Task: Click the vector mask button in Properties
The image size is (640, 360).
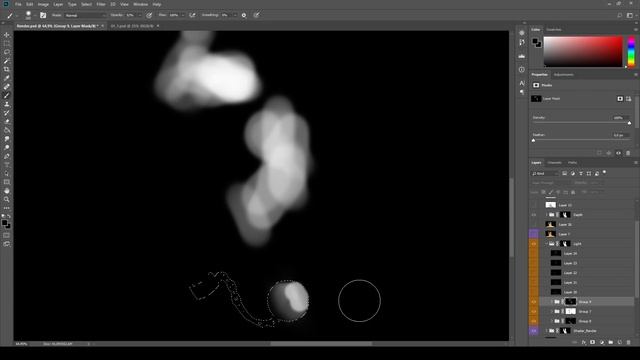Action: click(629, 99)
